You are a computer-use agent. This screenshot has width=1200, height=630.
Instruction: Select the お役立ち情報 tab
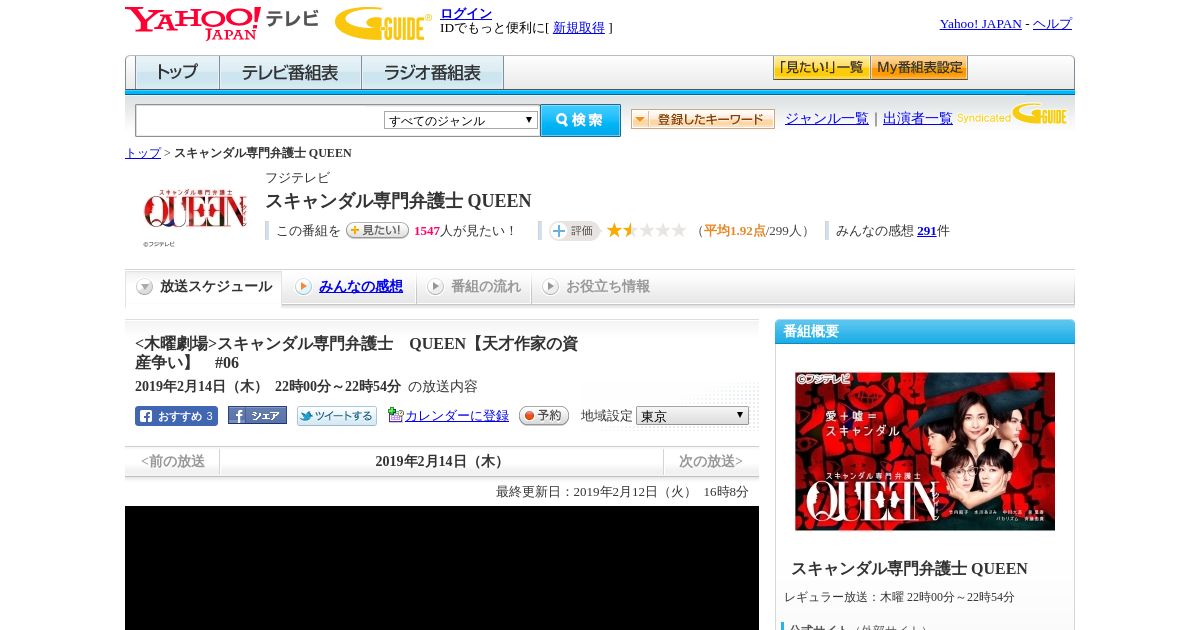coord(596,287)
